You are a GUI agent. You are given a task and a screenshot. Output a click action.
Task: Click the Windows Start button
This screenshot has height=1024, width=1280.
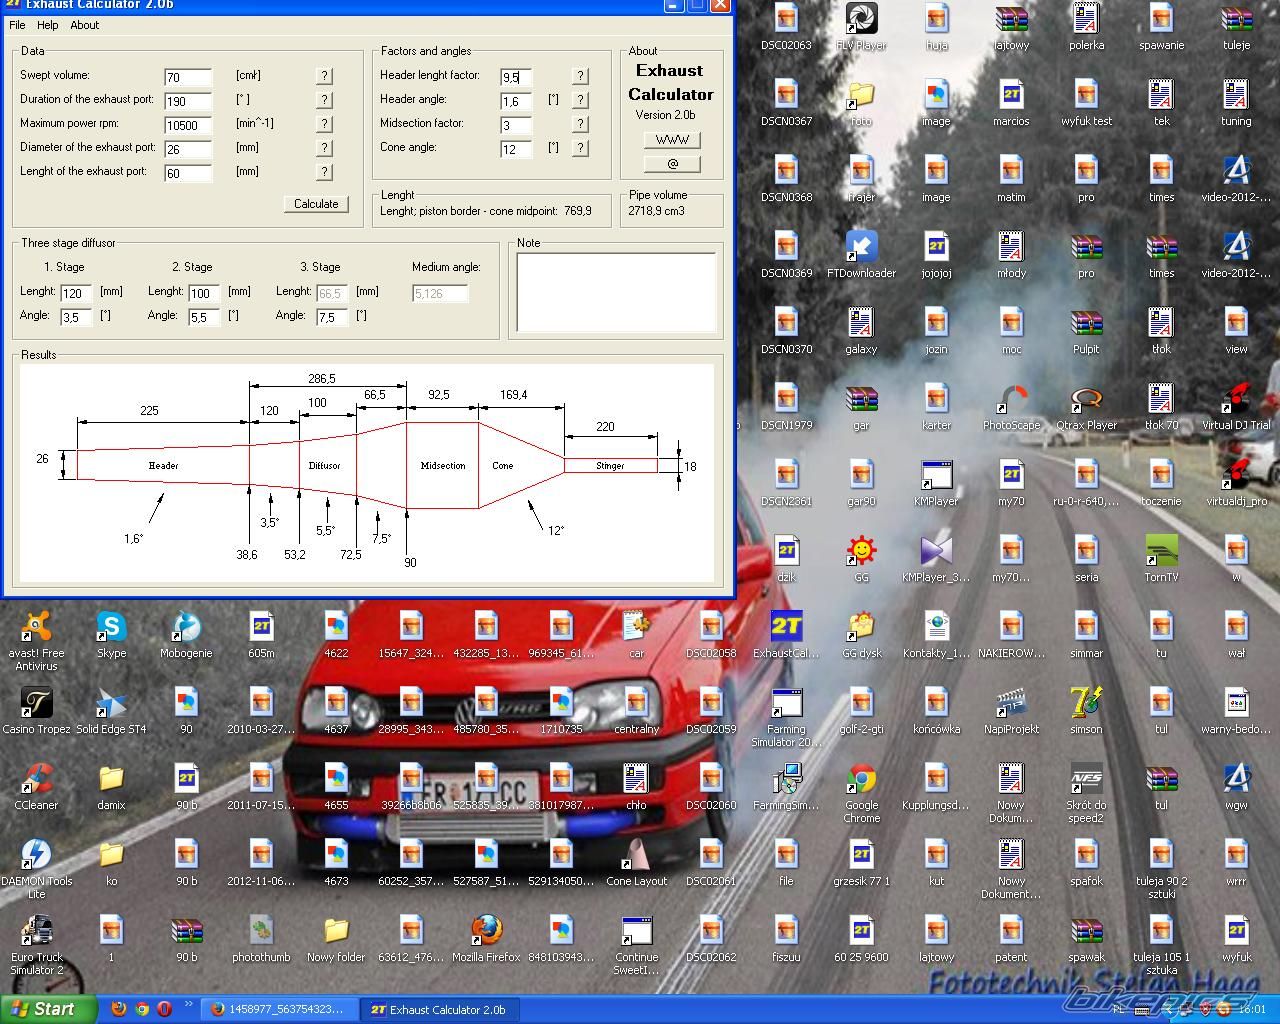click(x=48, y=1009)
